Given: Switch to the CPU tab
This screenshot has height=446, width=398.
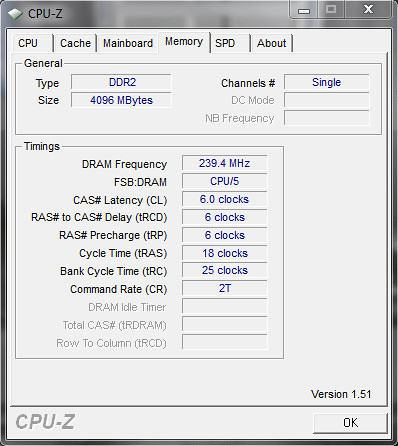Looking at the screenshot, I should pyautogui.click(x=33, y=43).
